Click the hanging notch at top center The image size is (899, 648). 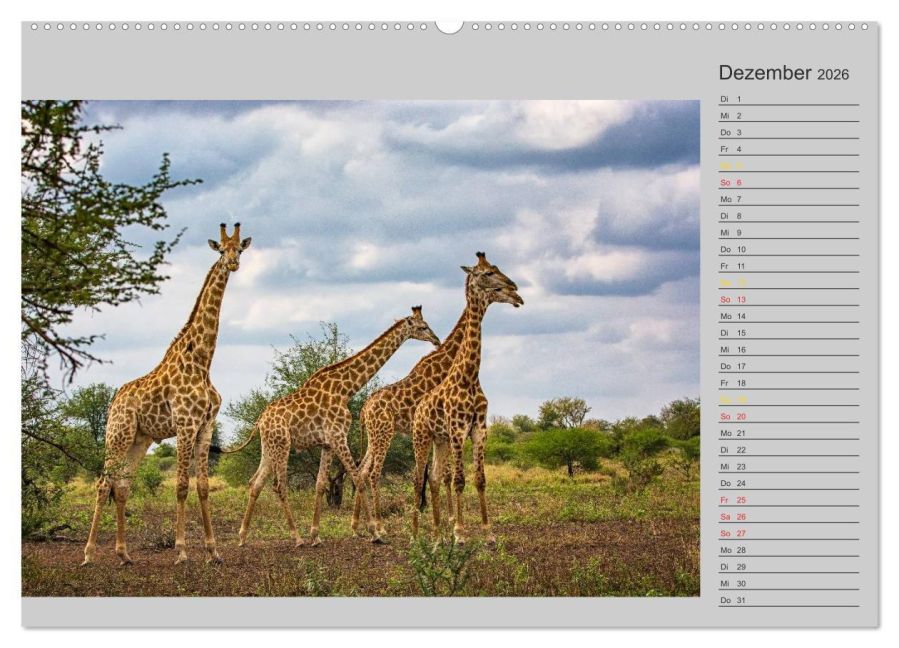[x=449, y=26]
